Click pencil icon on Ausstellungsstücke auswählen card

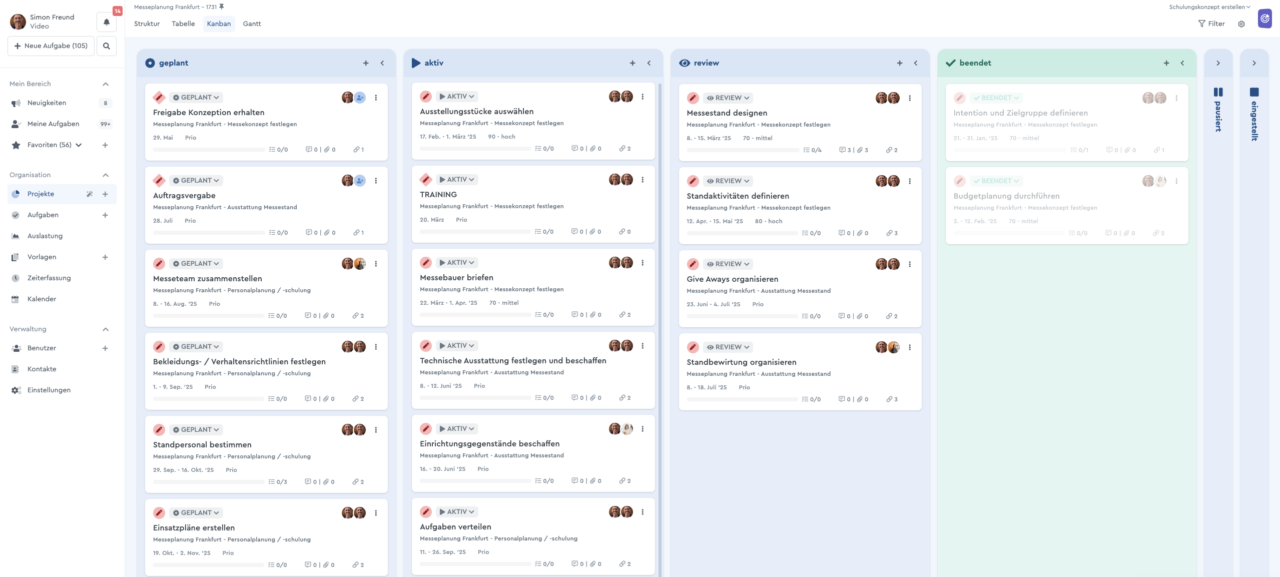click(x=426, y=97)
